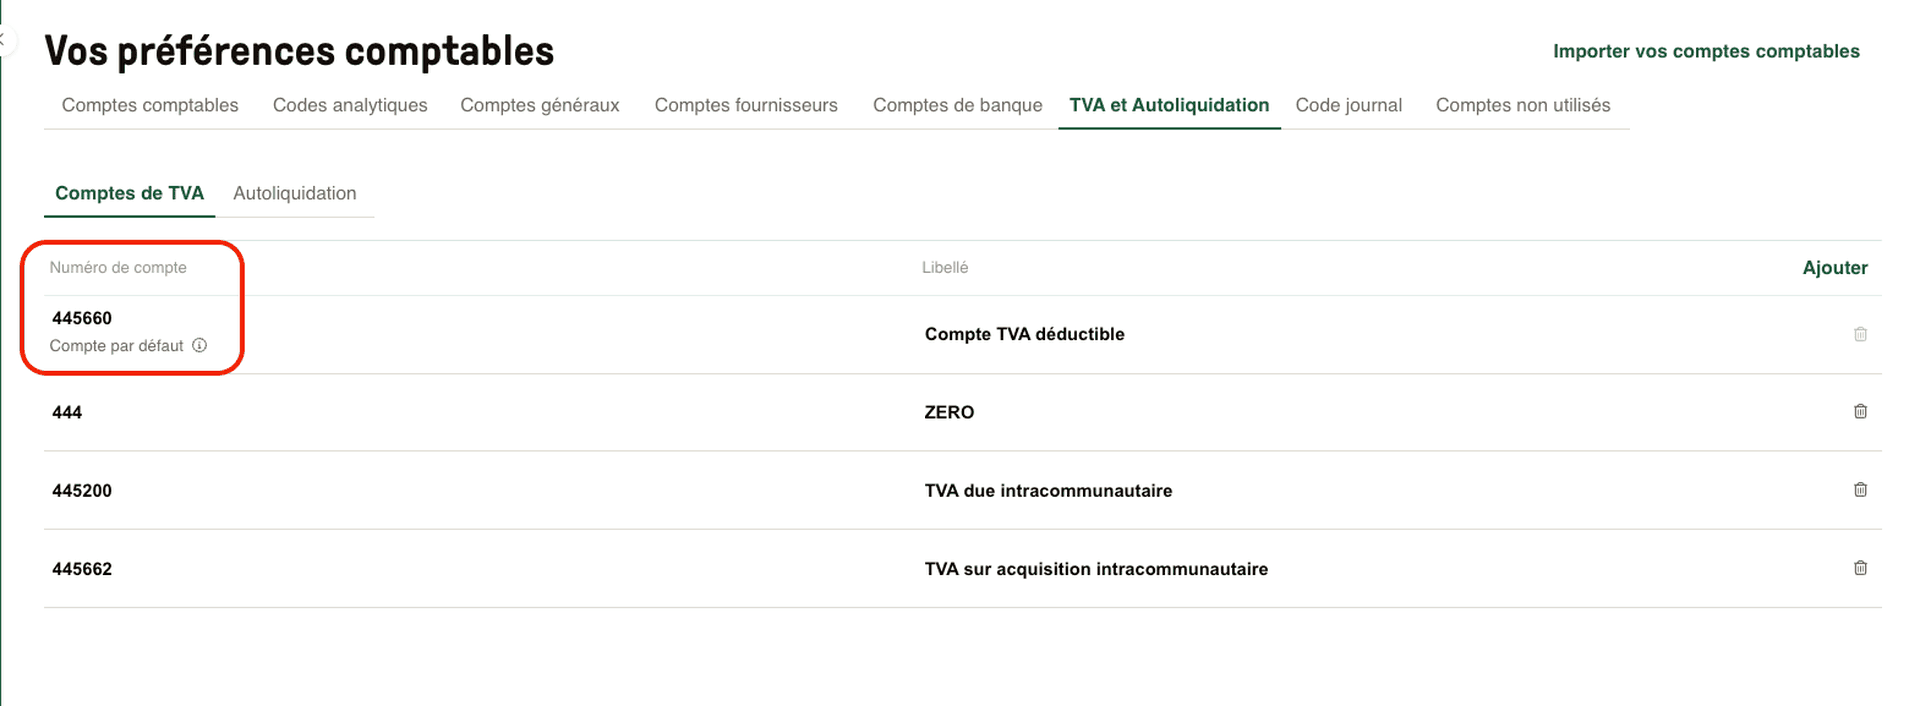Select the row labeled Compte TVA déductible
The image size is (1920, 706).
pyautogui.click(x=1024, y=334)
